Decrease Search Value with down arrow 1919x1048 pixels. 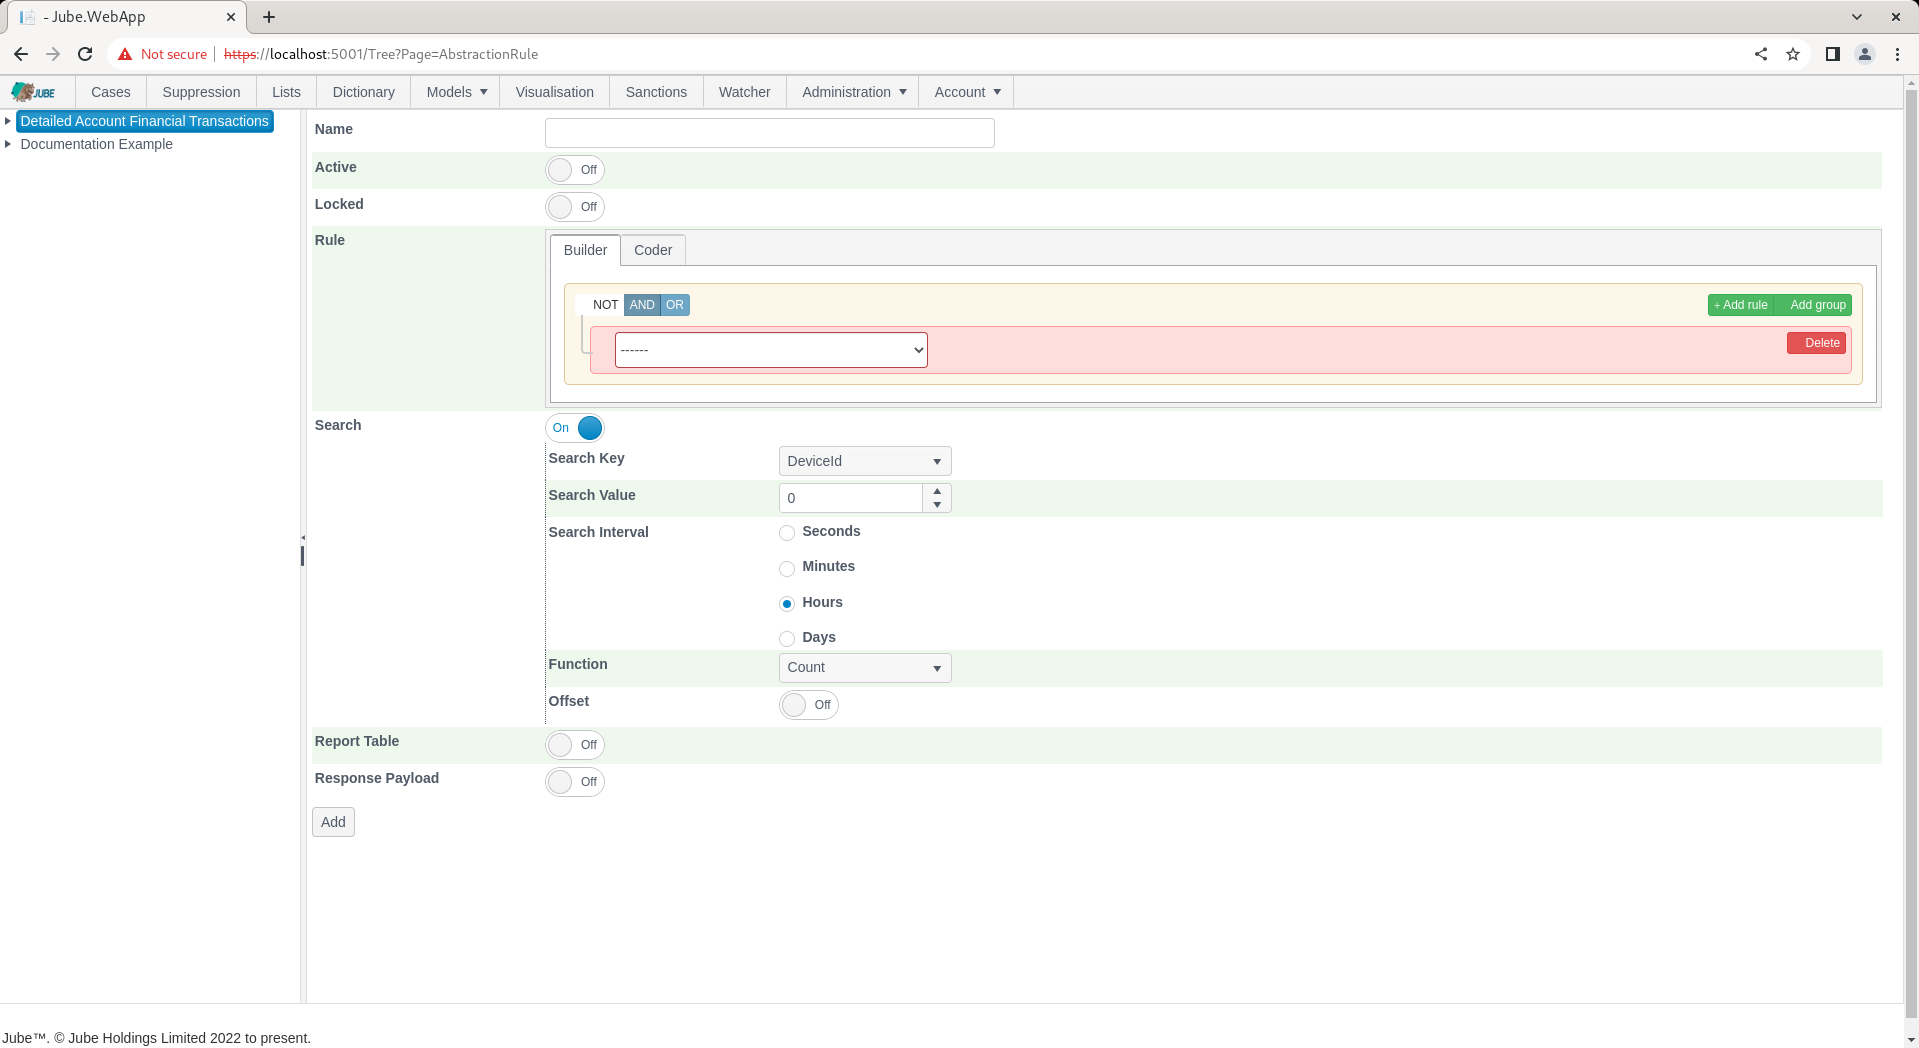click(937, 505)
